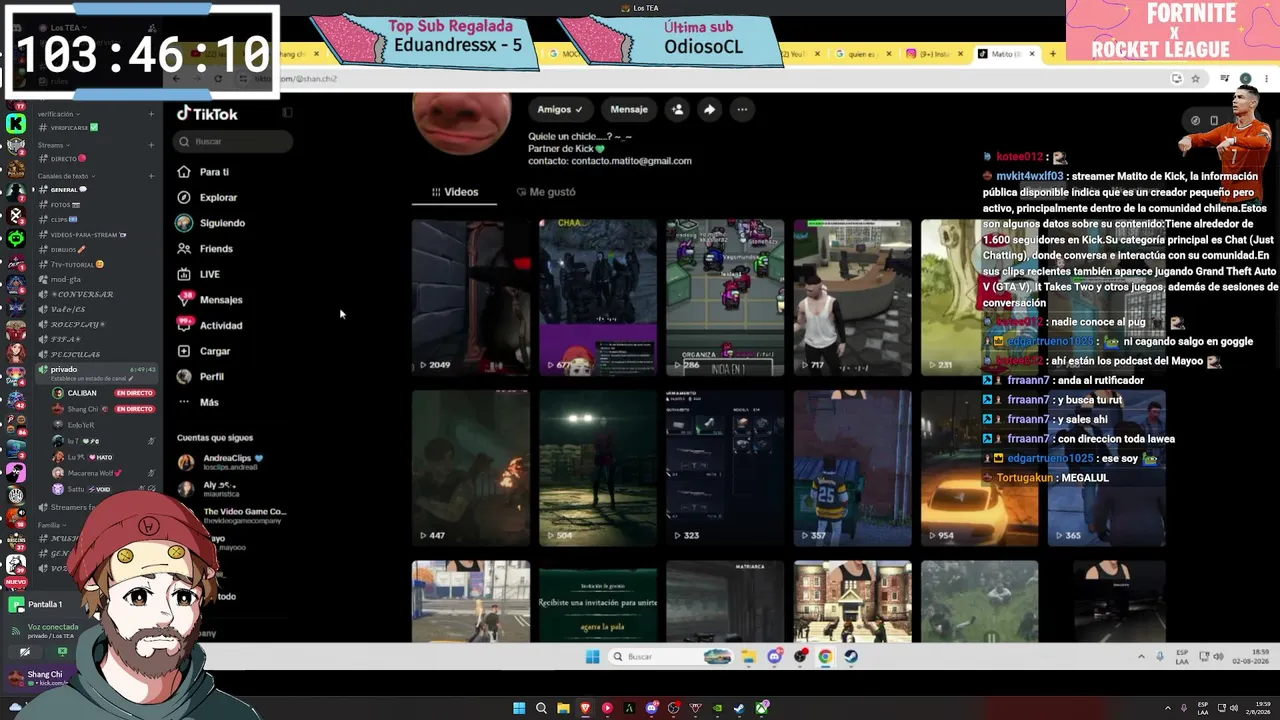Open Steam from the inner taskbar
Viewport: 1280px width, 720px height.
click(x=850, y=657)
